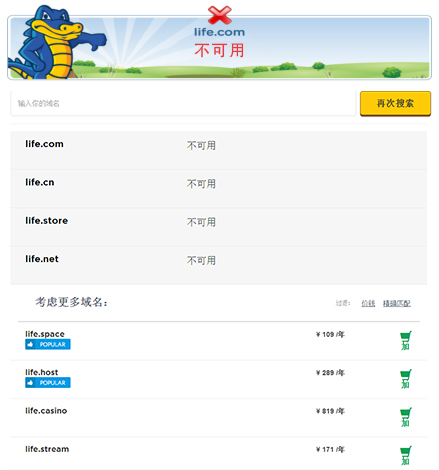Click the POPULAR badge under life.space
The height and width of the screenshot is (470, 439).
coord(48,344)
